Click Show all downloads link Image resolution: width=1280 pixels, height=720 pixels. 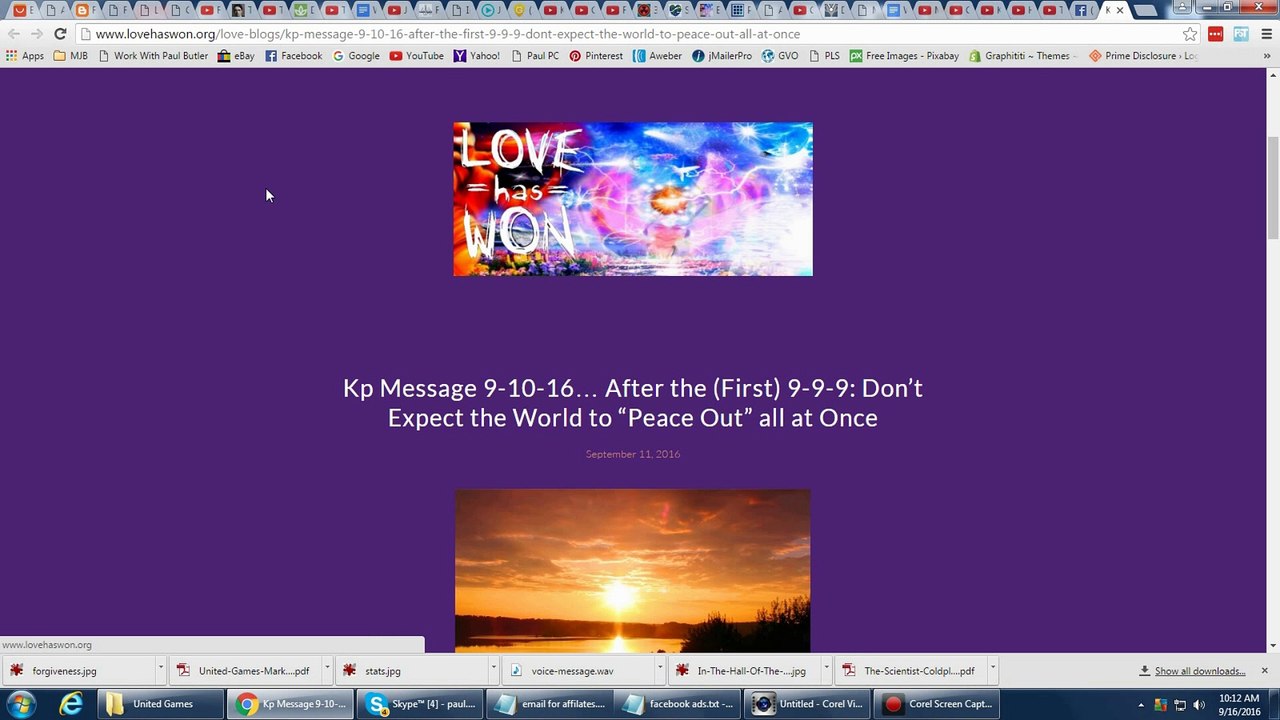click(1199, 671)
